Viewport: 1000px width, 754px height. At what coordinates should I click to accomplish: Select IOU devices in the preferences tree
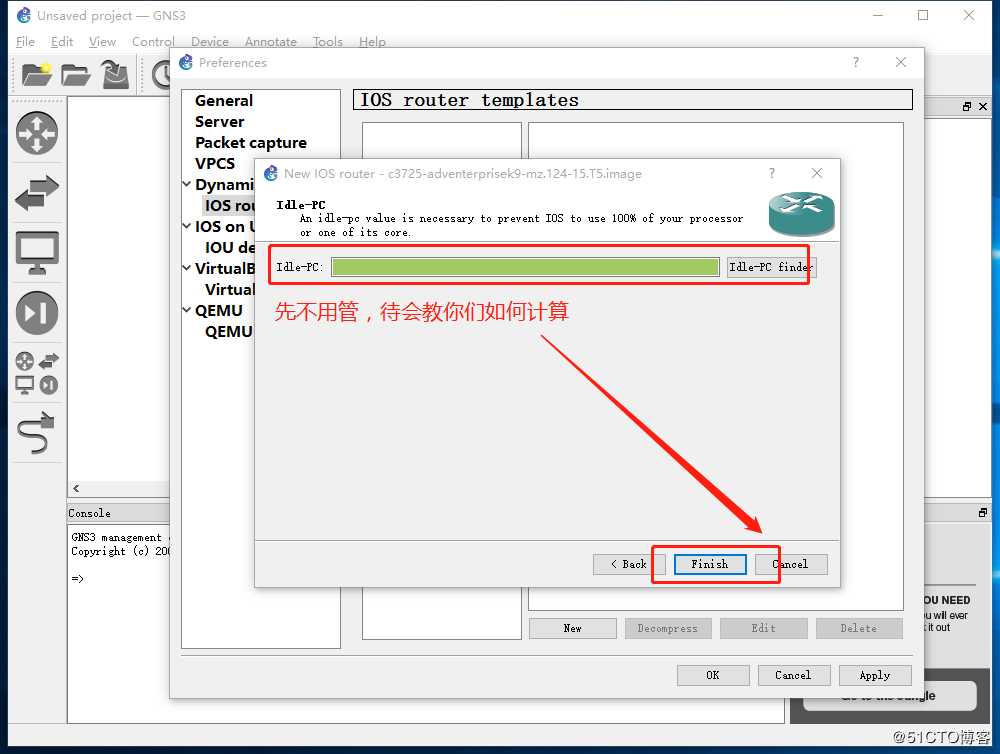click(229, 248)
